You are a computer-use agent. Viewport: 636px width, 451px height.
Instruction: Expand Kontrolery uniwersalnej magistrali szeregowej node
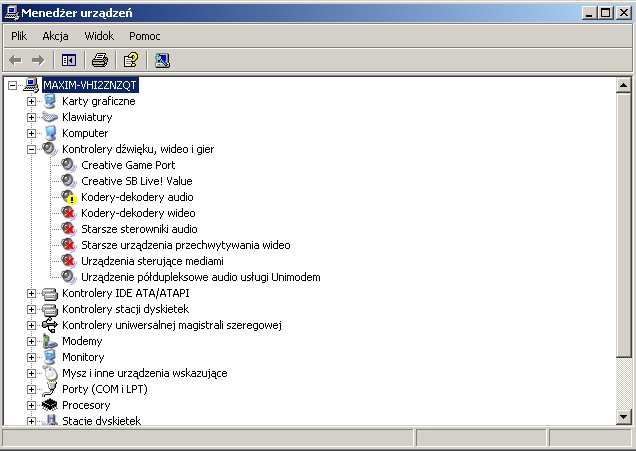31,325
